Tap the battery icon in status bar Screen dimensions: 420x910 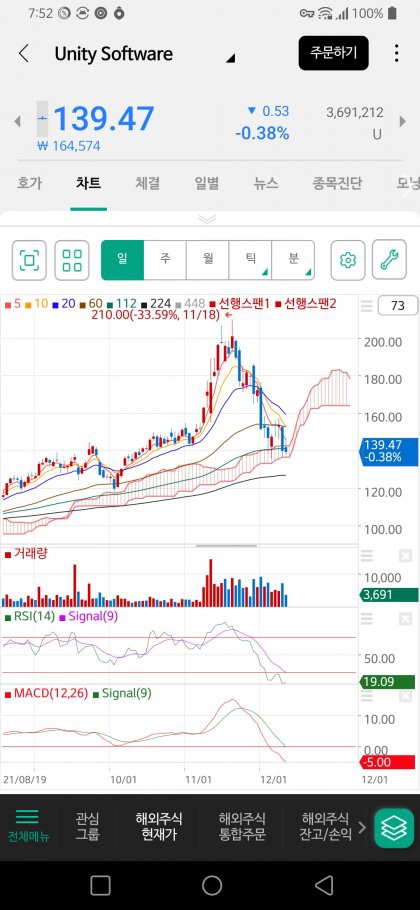393,13
